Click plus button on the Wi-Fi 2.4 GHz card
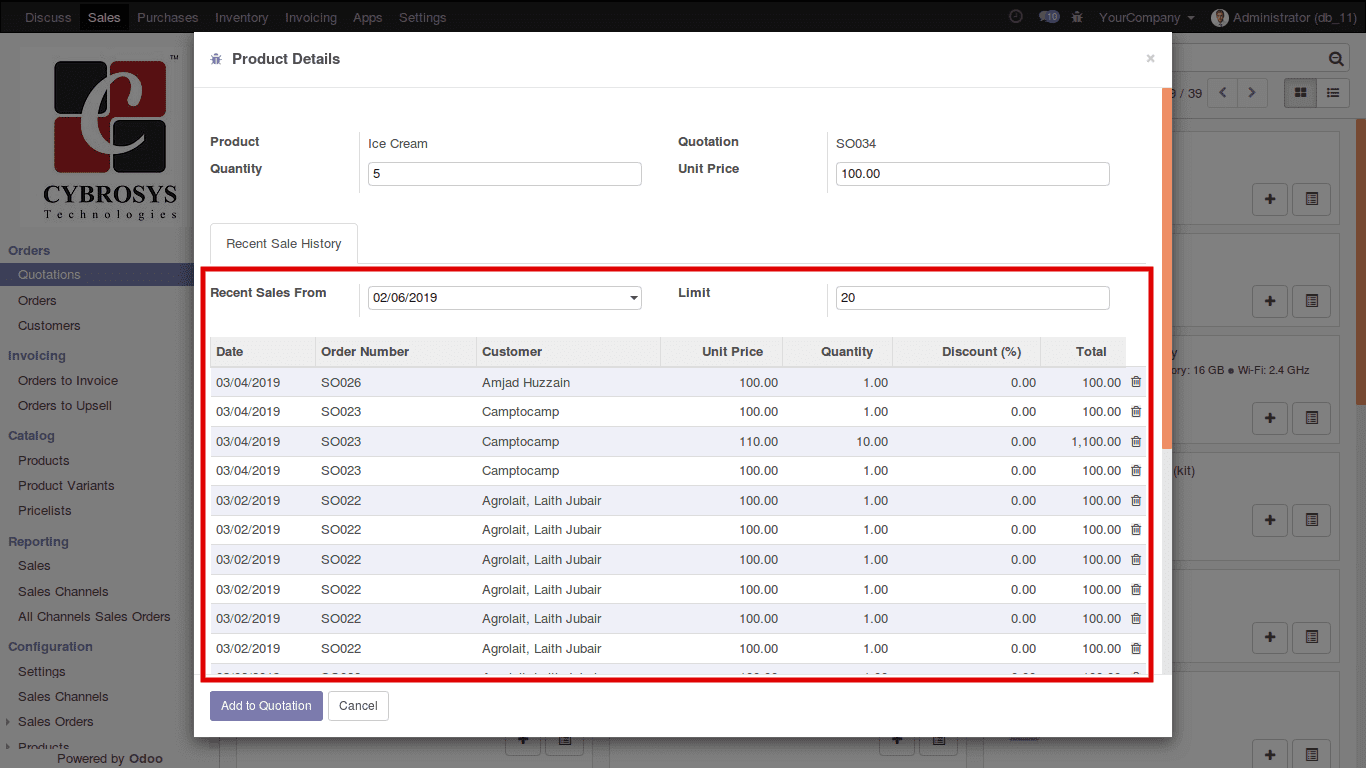This screenshot has width=1366, height=768. (x=1270, y=416)
